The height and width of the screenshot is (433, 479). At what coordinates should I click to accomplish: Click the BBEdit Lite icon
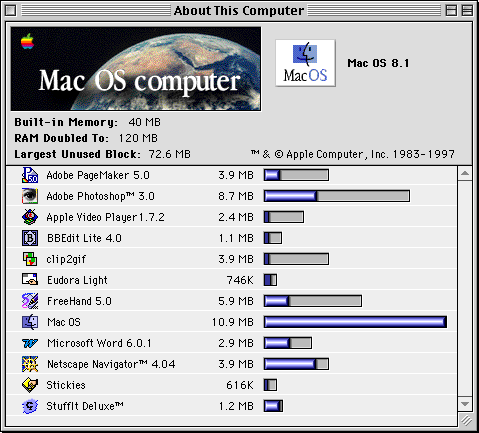(30, 238)
